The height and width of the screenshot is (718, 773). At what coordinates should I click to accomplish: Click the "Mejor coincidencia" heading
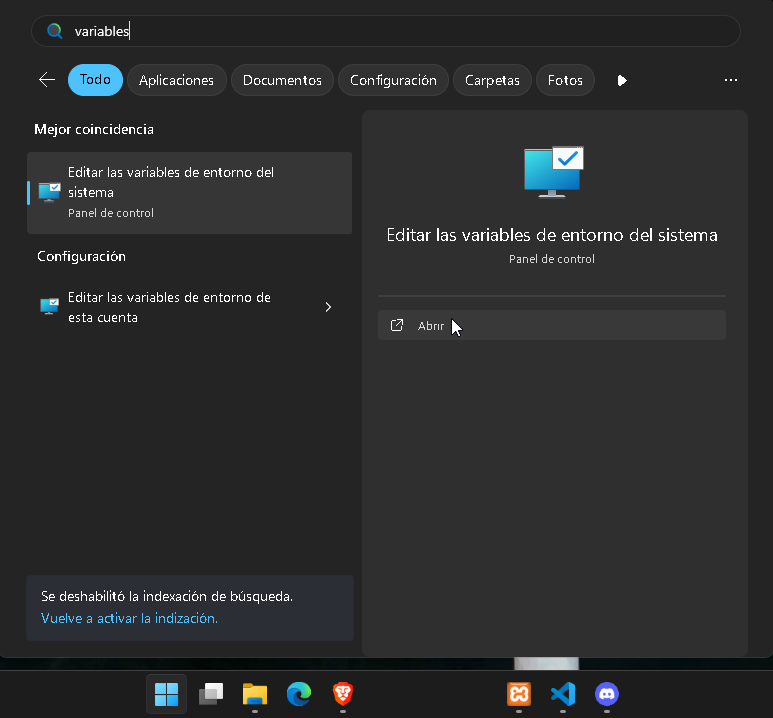pyautogui.click(x=94, y=129)
